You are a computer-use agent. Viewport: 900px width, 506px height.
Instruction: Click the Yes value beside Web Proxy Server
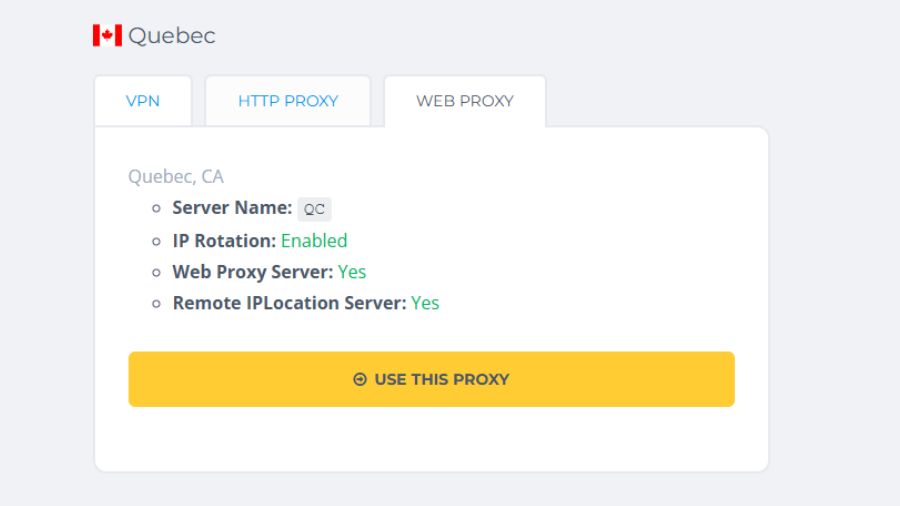[x=352, y=271]
